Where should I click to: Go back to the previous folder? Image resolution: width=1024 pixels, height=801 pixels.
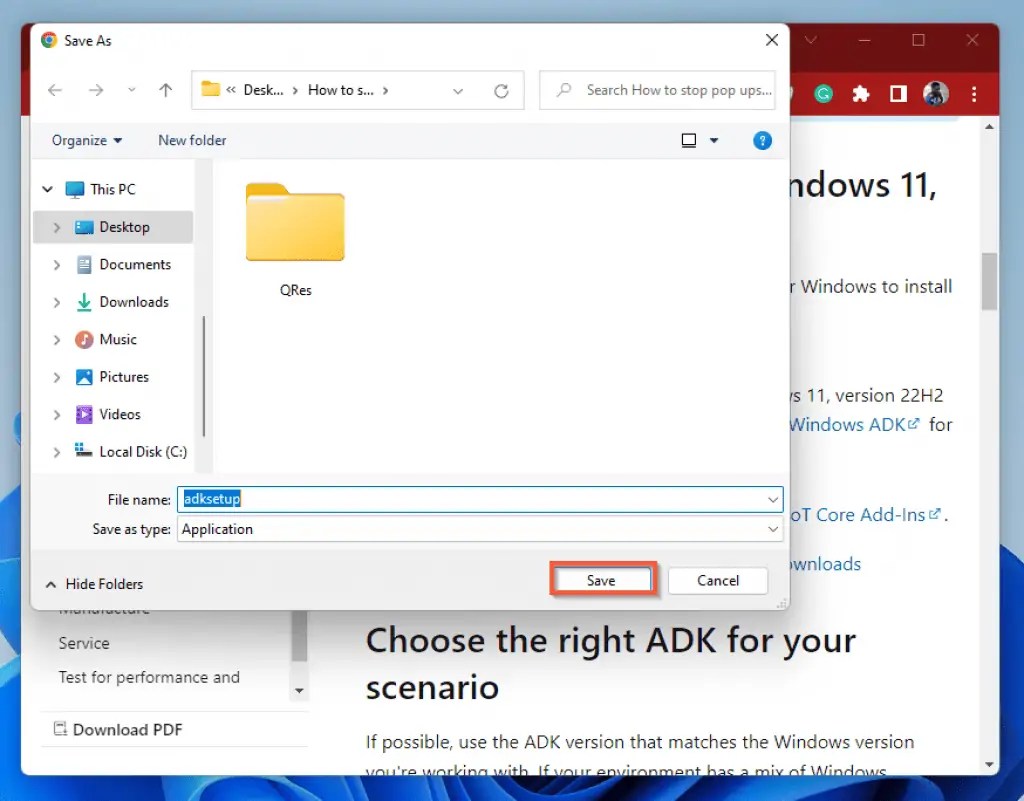click(55, 90)
